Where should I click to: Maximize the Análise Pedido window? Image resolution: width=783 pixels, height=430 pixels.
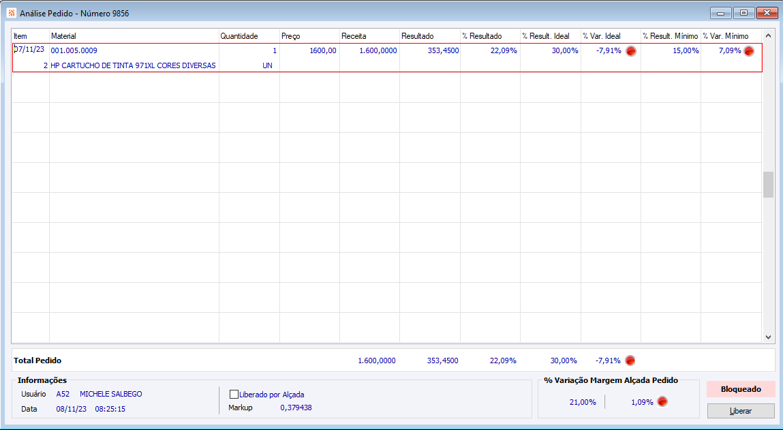pyautogui.click(x=744, y=13)
